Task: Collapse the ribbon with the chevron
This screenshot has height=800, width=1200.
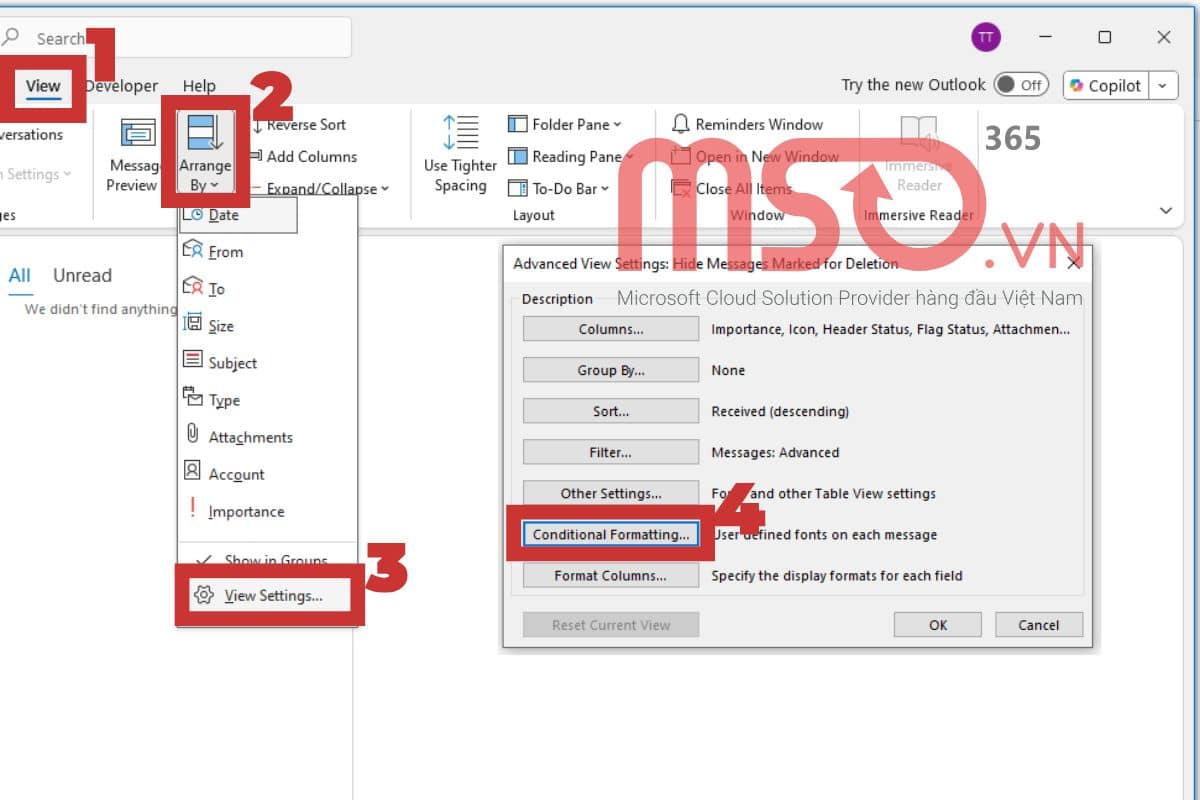Action: tap(1165, 211)
